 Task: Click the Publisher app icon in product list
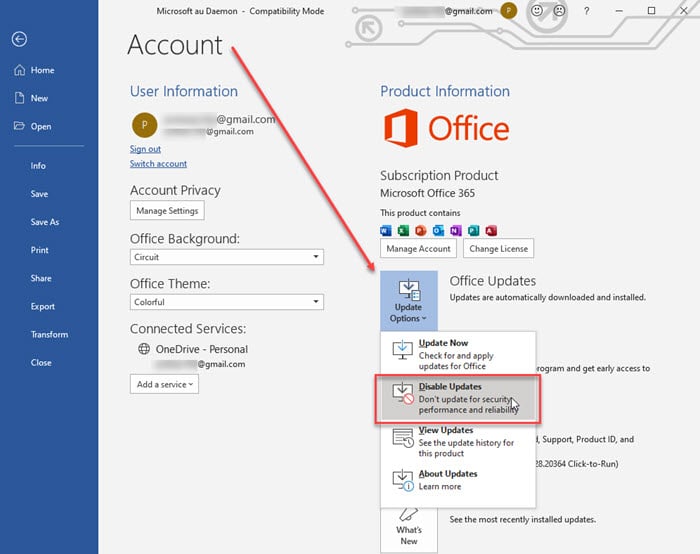[474, 230]
